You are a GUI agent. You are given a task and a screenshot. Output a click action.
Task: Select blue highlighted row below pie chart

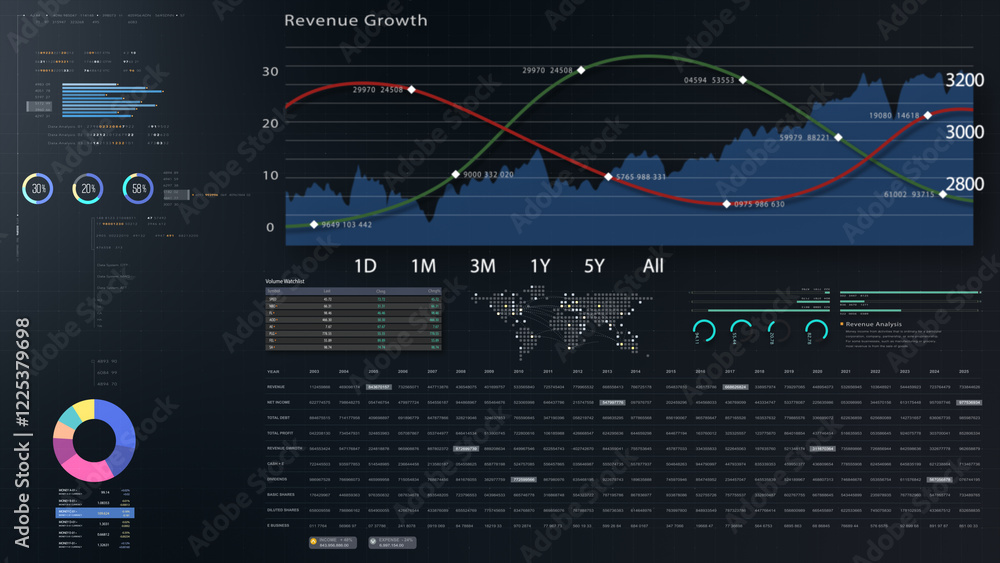[94, 512]
